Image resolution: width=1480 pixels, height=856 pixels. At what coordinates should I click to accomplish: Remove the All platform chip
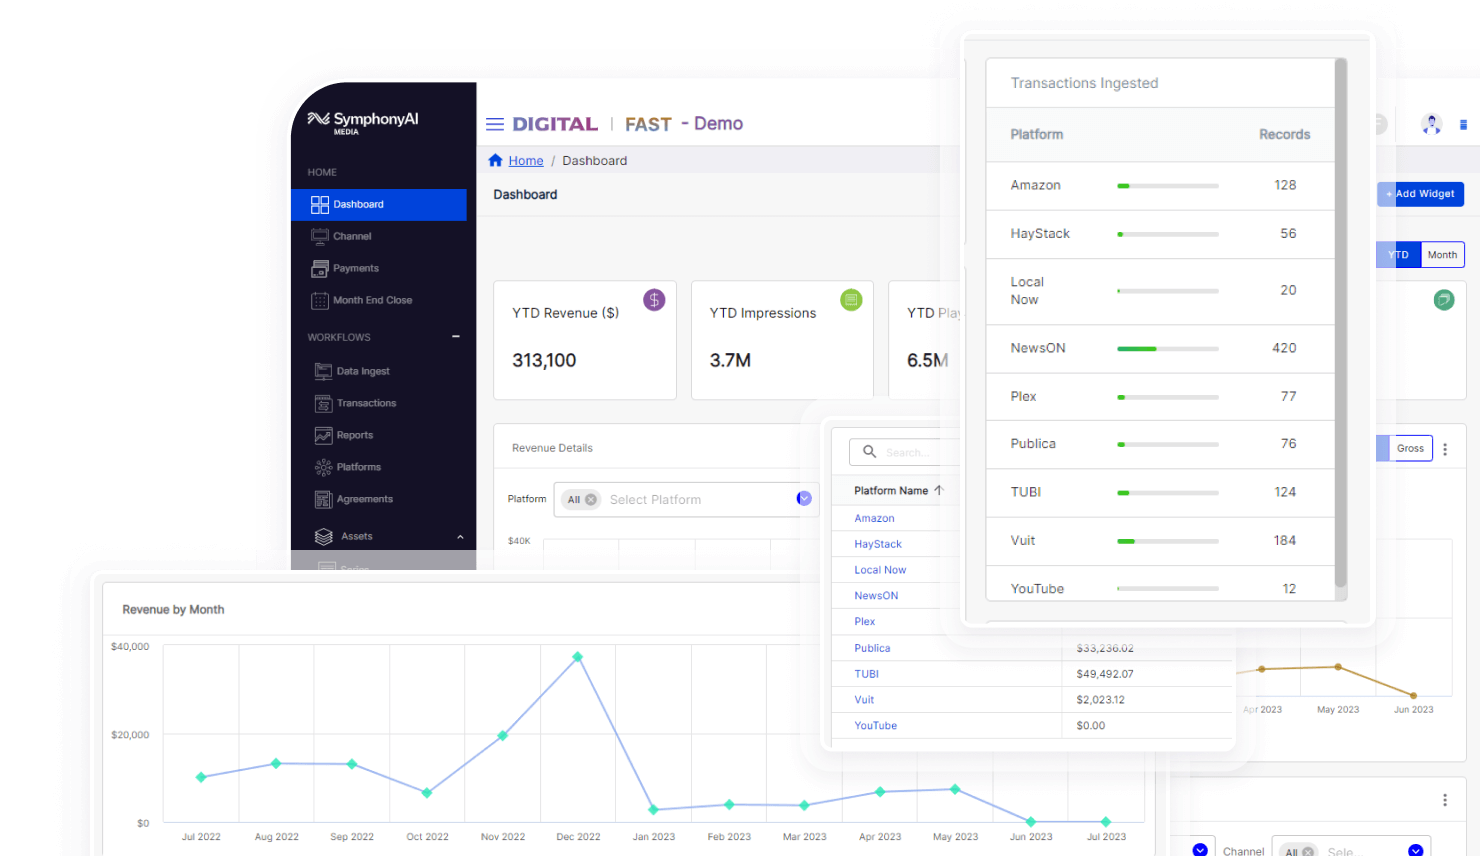(591, 500)
